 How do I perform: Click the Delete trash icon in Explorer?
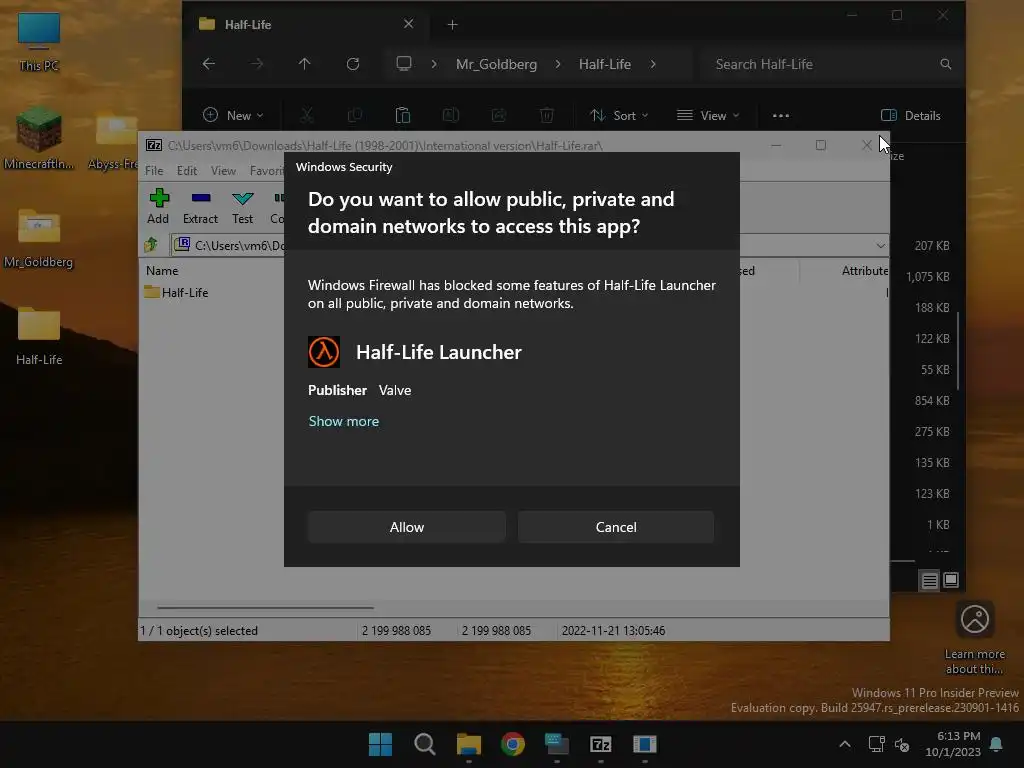547,116
